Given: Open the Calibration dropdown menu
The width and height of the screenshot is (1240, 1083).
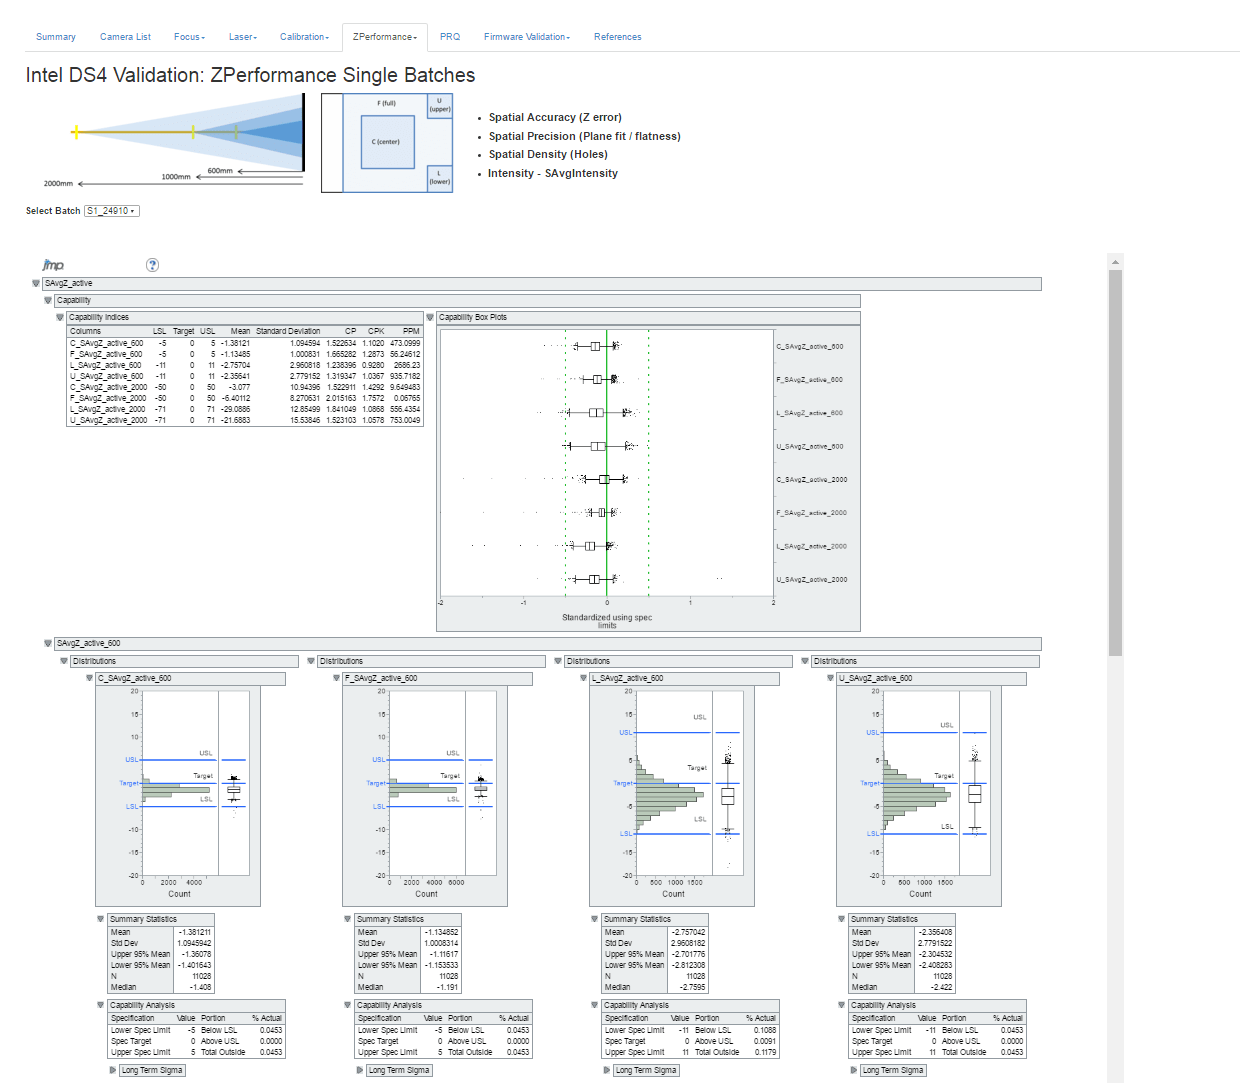Looking at the screenshot, I should 304,37.
